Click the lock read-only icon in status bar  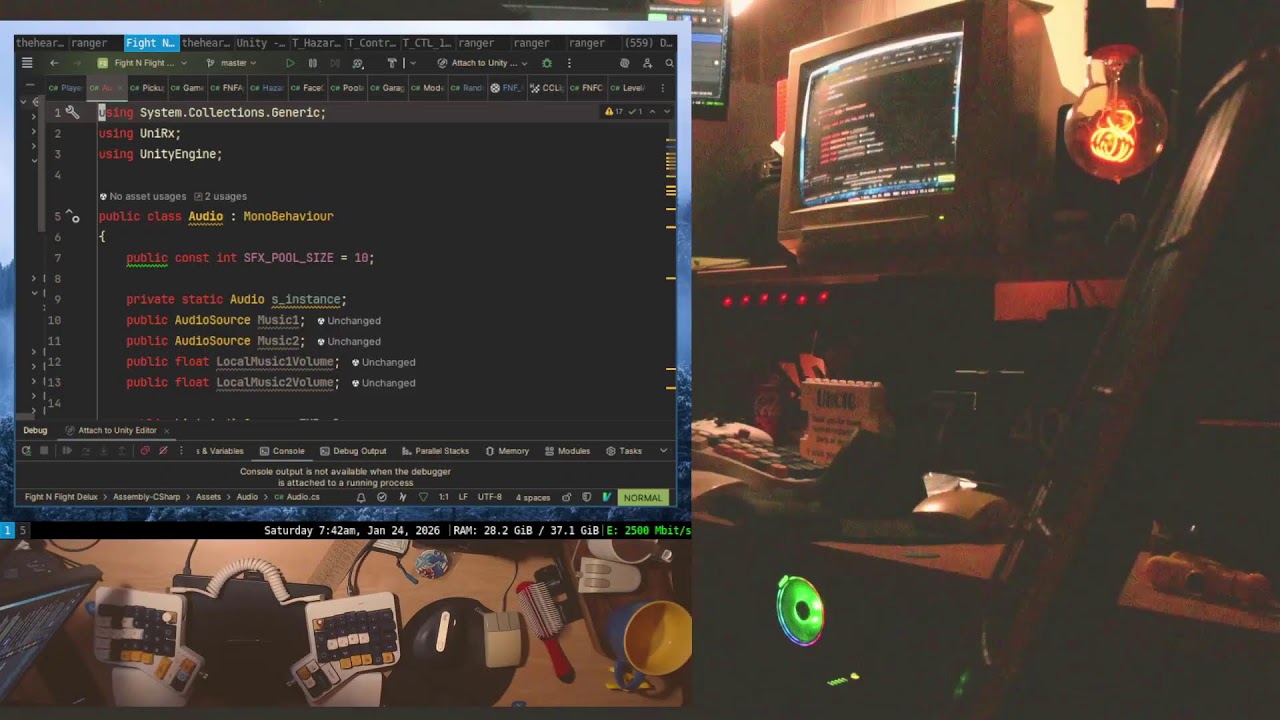[x=567, y=497]
